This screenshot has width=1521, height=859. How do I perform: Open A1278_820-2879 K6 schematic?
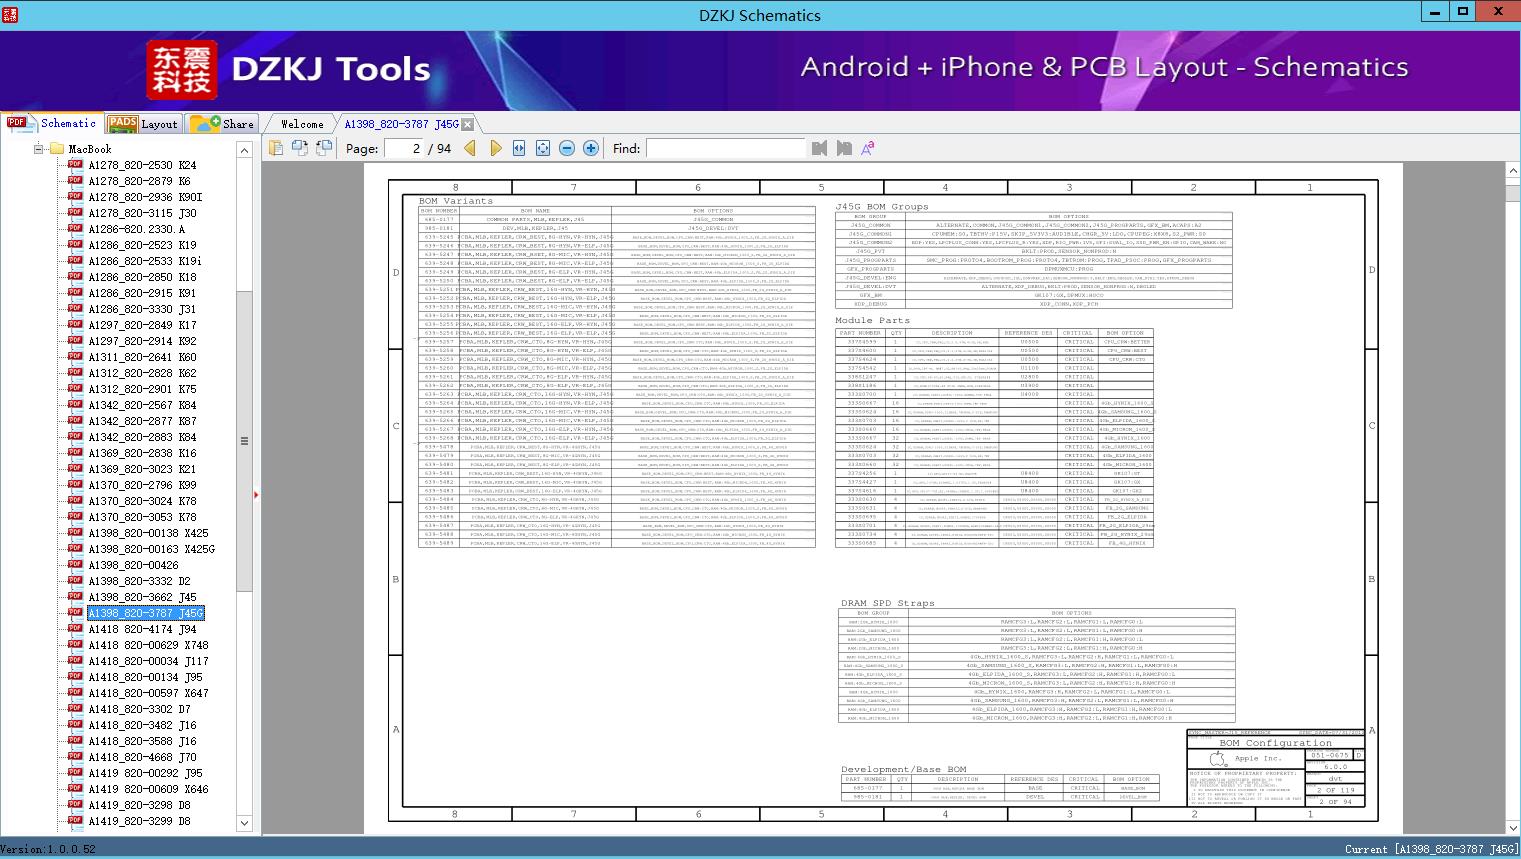(139, 181)
